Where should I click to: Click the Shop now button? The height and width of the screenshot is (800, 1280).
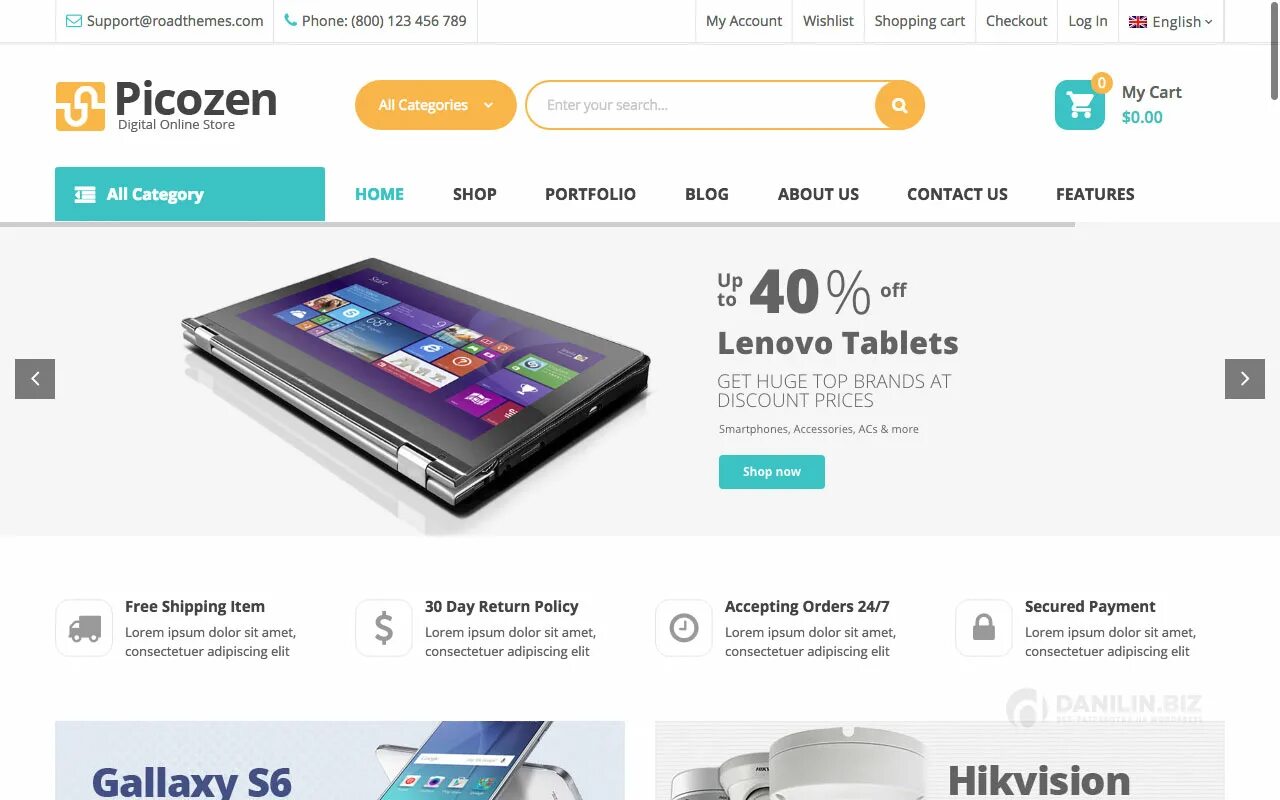pos(772,472)
